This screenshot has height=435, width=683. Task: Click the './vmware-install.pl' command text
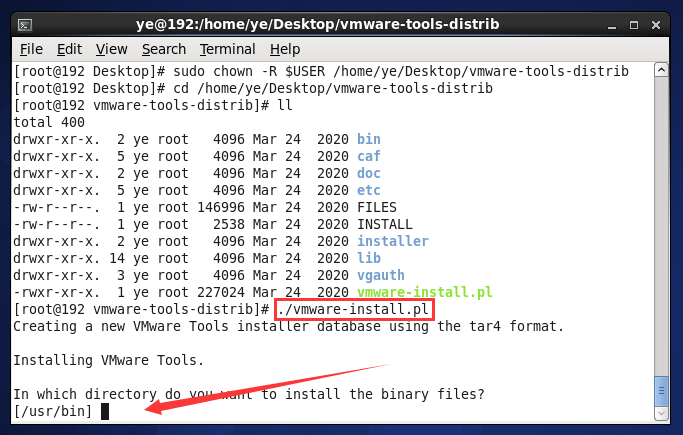tap(353, 310)
